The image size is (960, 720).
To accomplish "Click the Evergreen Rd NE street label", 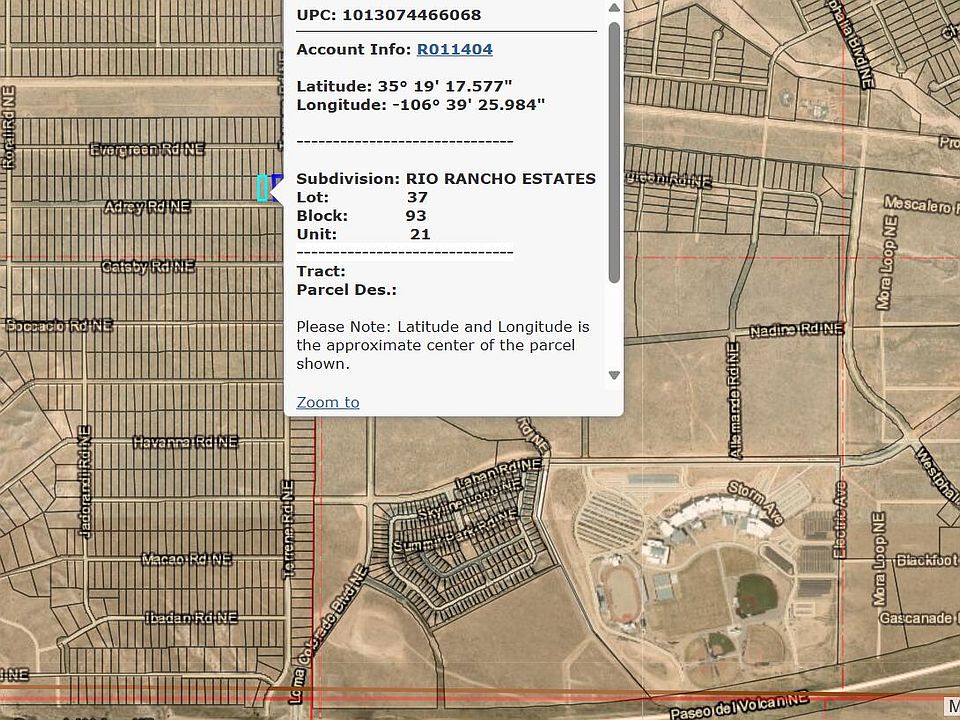I will (x=147, y=149).
